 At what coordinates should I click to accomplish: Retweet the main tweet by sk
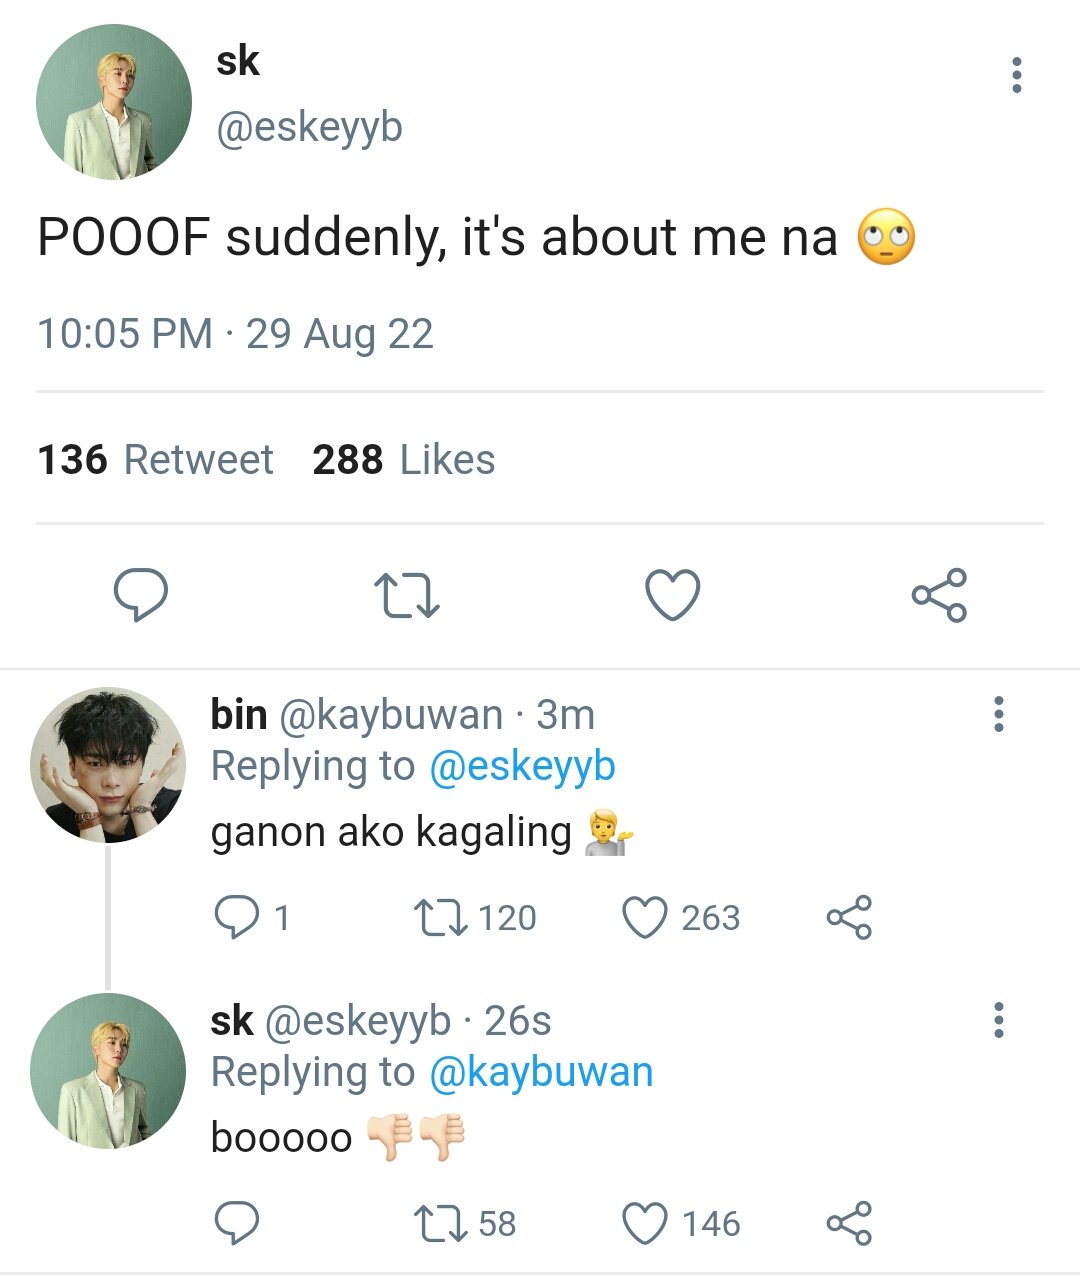point(406,595)
